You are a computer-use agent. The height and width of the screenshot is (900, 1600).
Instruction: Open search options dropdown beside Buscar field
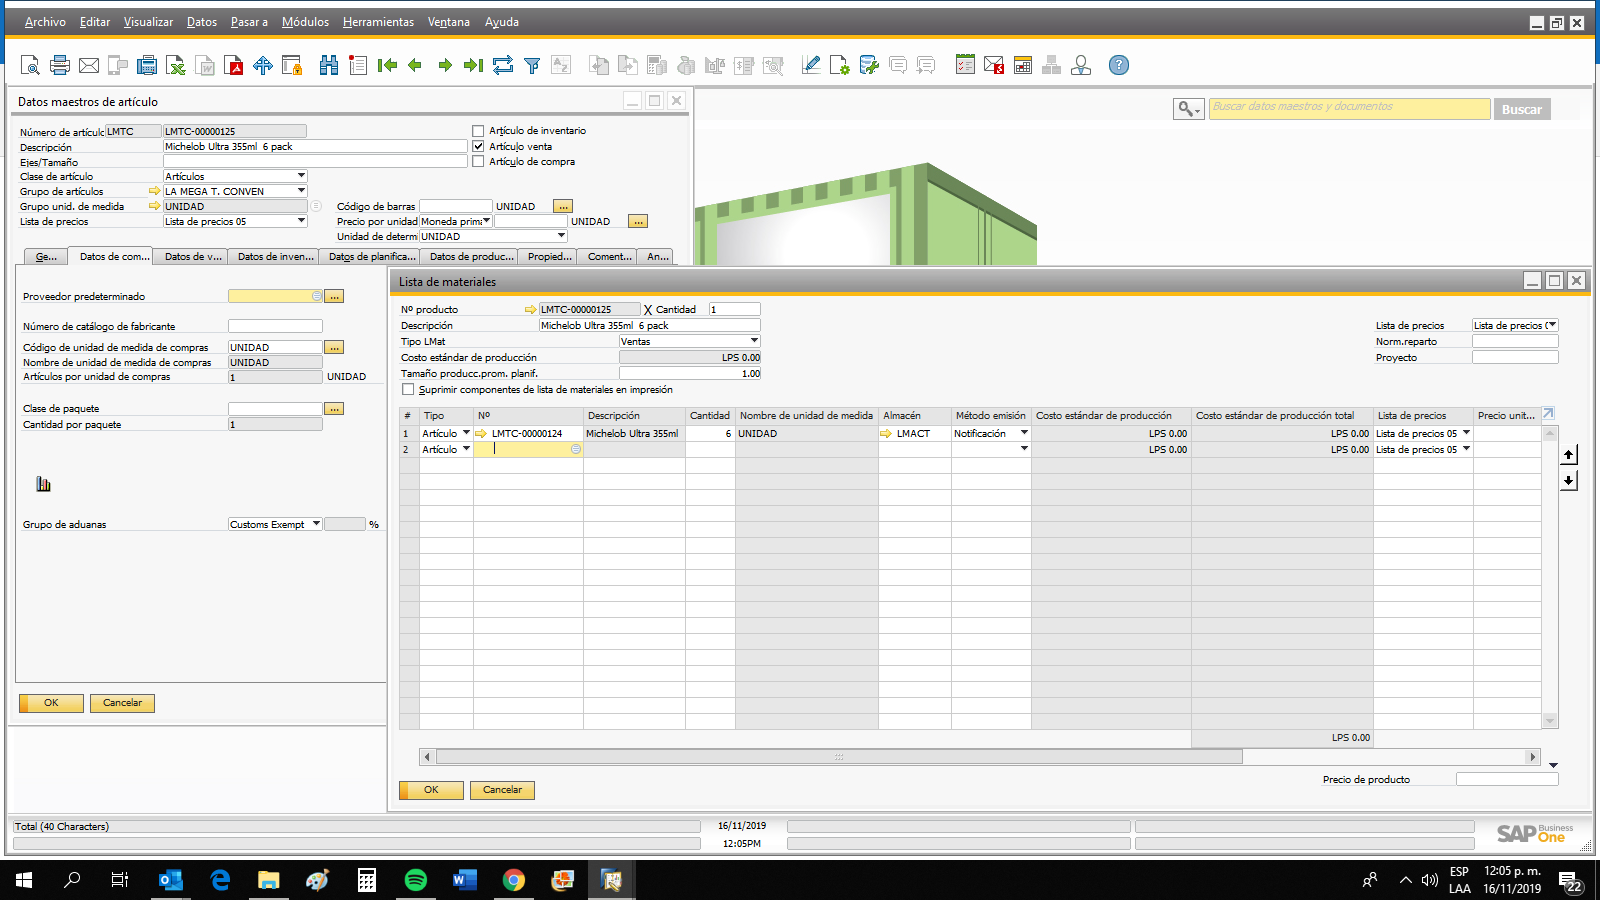[x=1189, y=109]
